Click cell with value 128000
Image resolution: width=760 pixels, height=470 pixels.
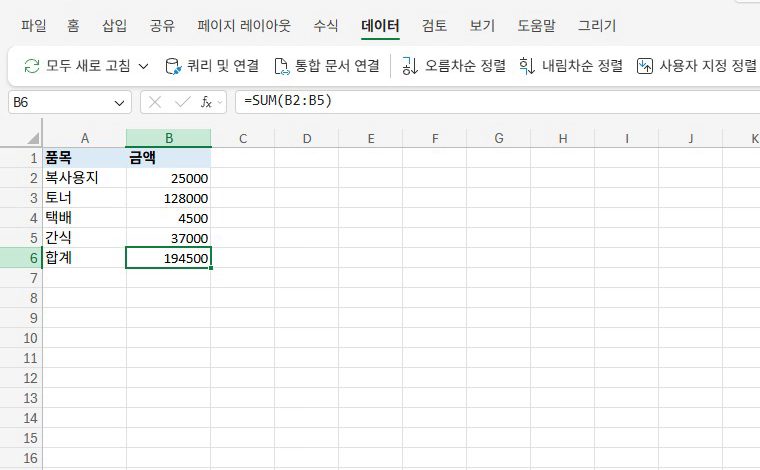(x=169, y=198)
